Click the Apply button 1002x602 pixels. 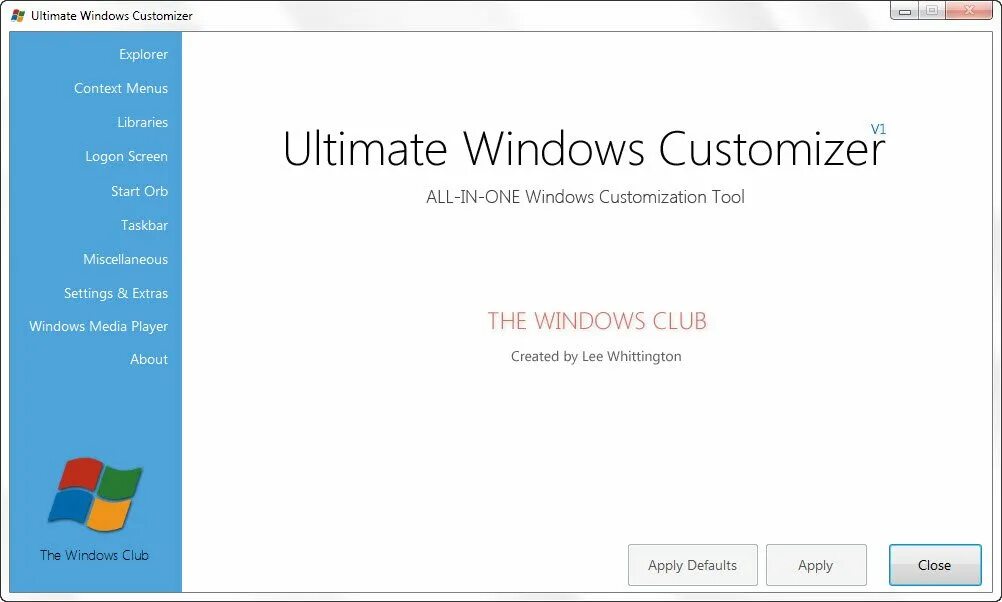[x=816, y=565]
